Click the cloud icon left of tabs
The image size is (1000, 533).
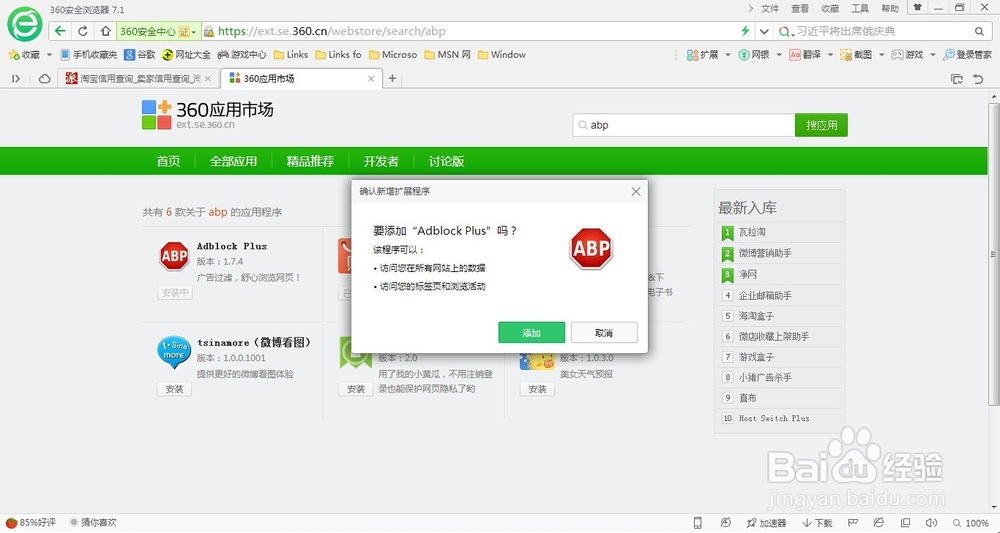[x=44, y=78]
